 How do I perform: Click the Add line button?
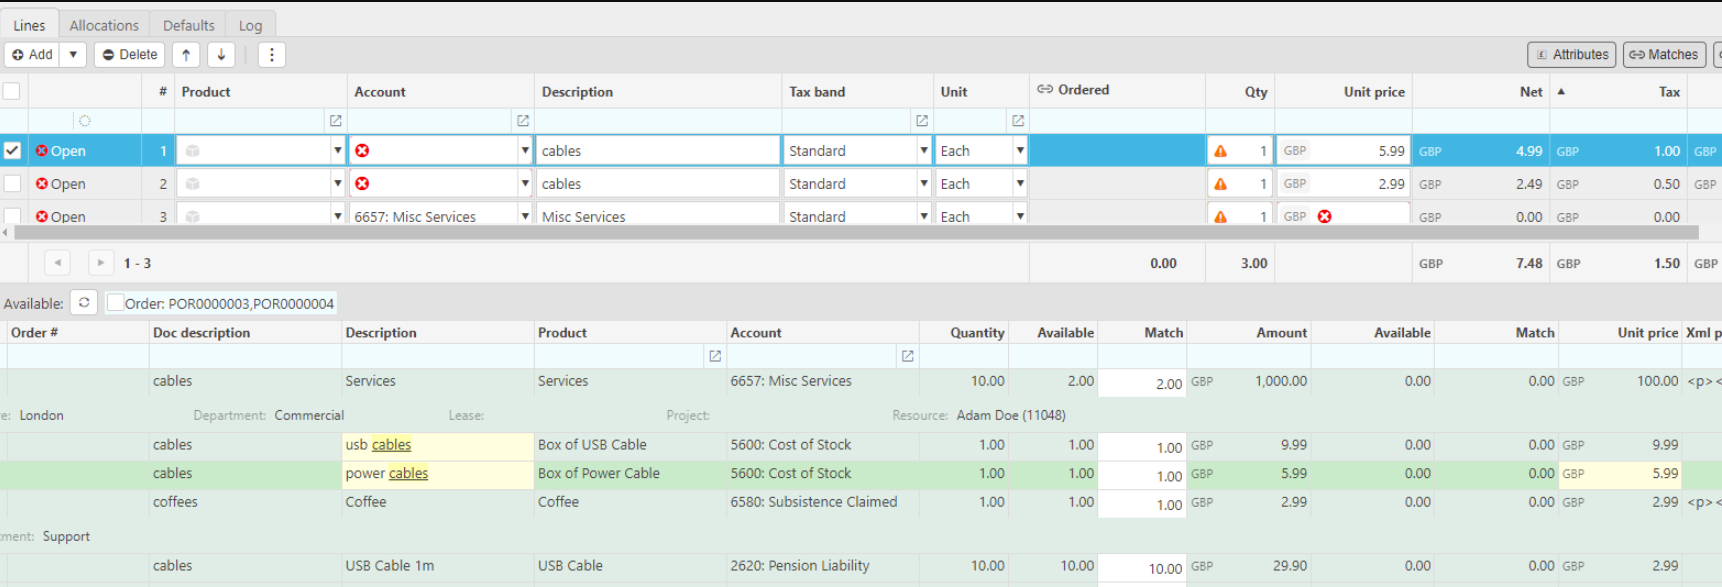point(32,55)
